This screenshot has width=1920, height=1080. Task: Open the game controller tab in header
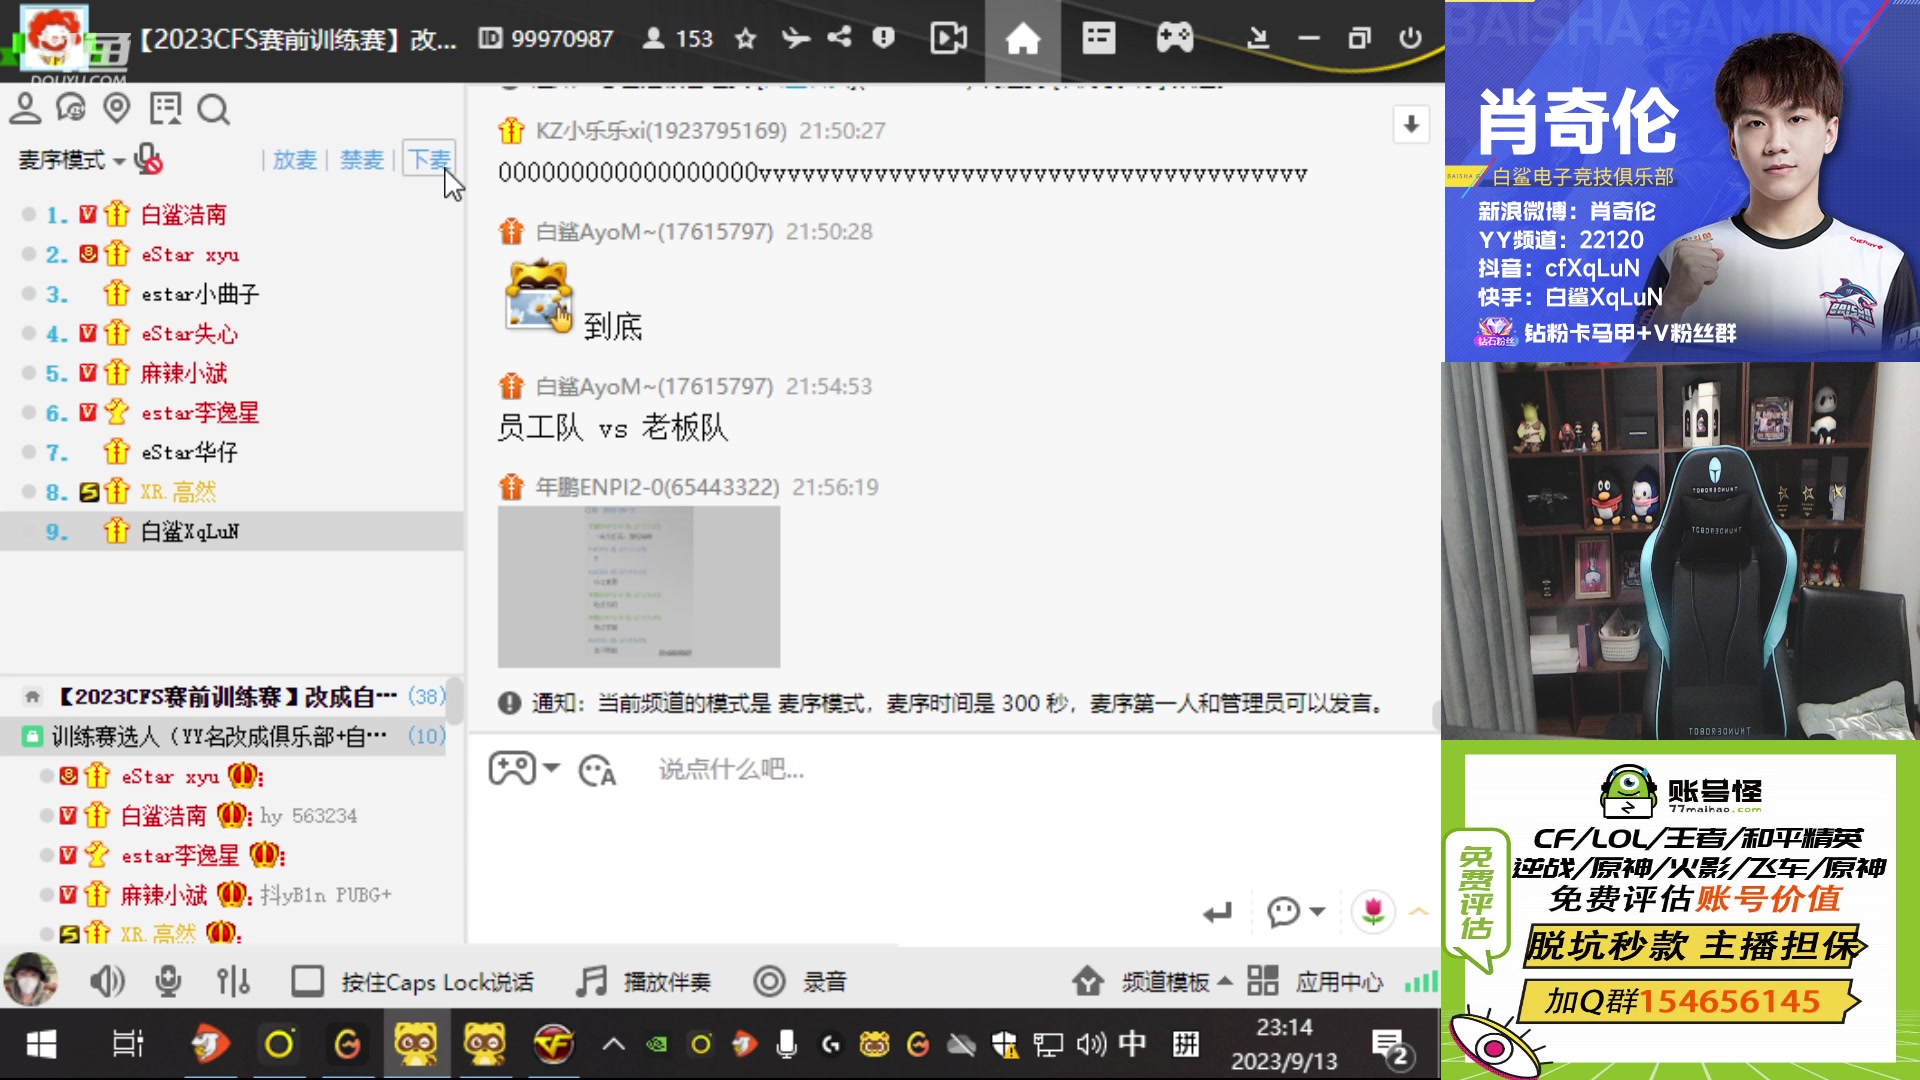click(x=1174, y=38)
